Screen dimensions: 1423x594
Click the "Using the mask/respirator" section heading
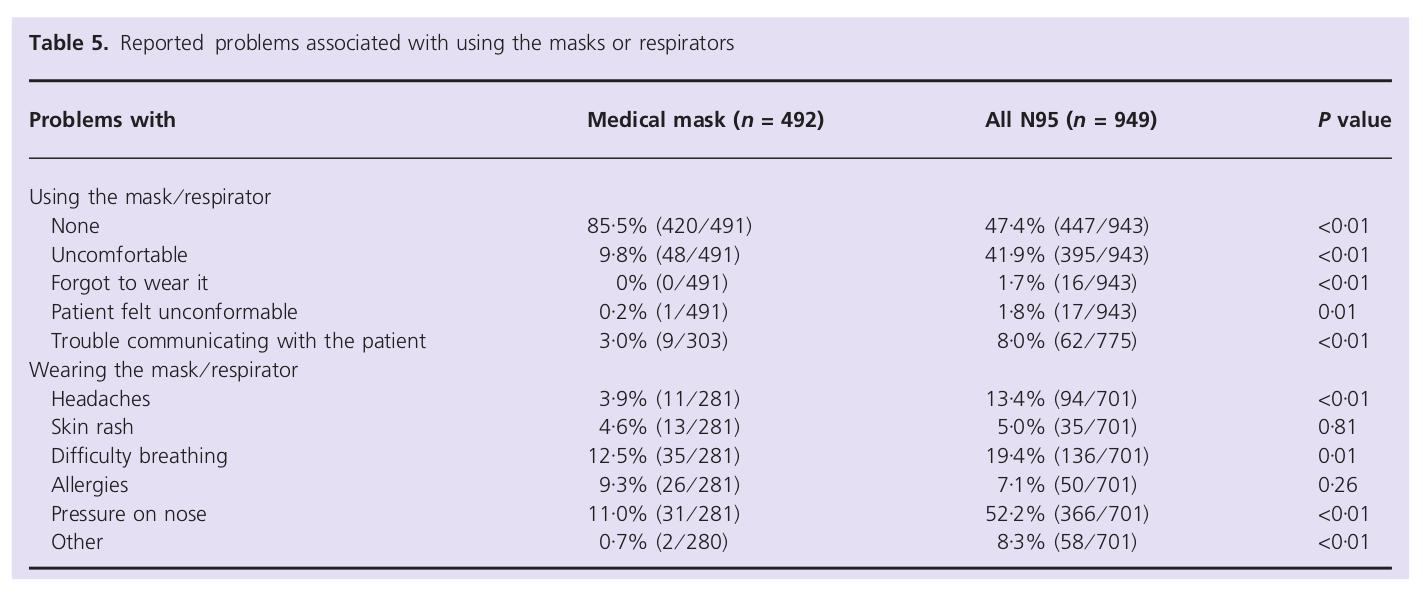click(x=150, y=197)
